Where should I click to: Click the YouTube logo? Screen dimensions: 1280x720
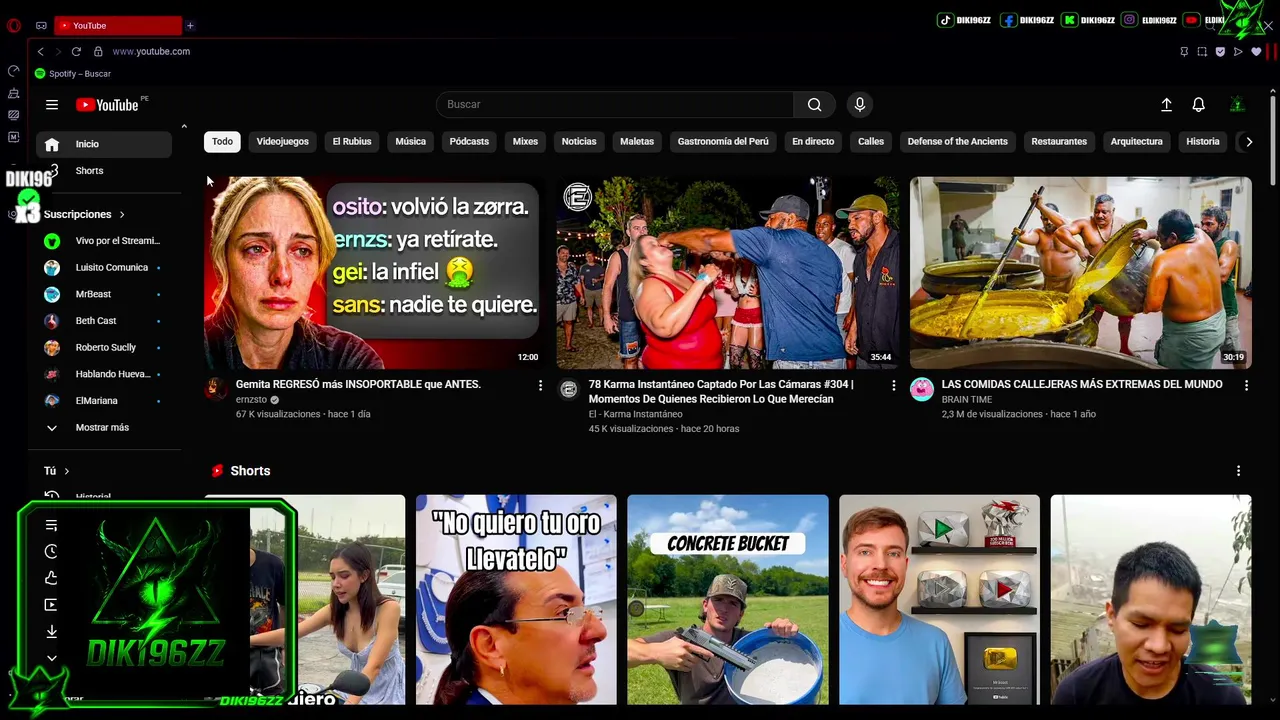point(107,105)
